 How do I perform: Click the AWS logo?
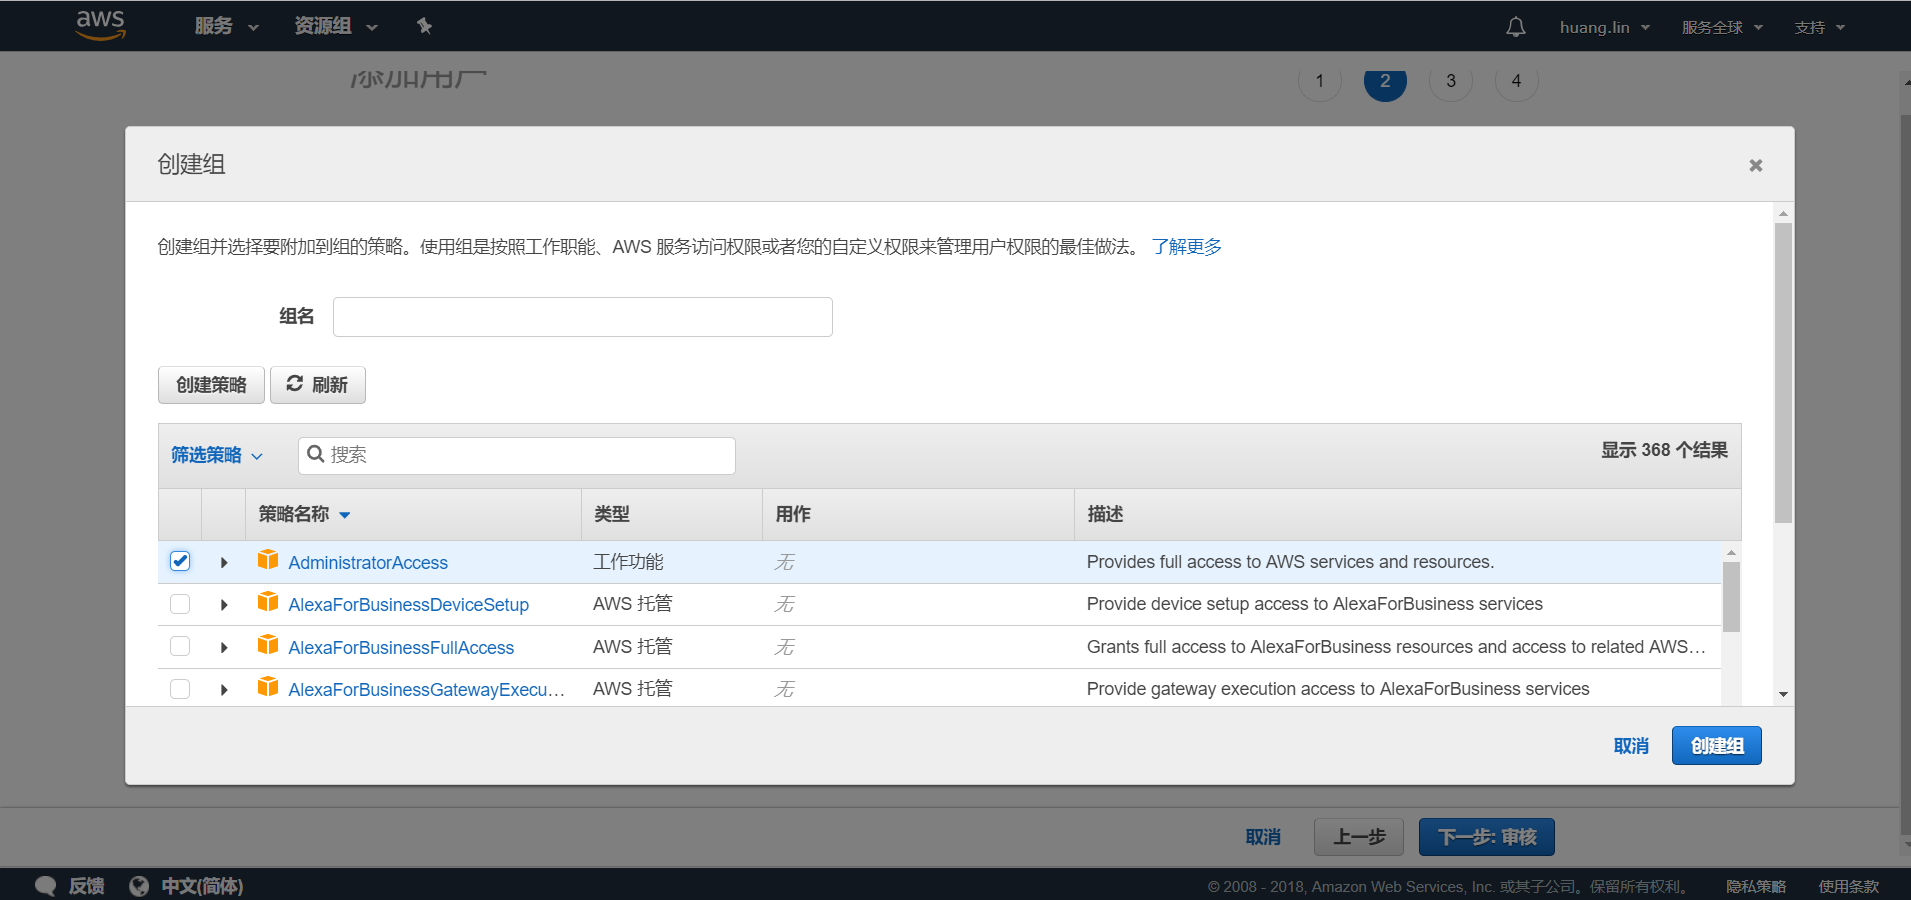coord(101,25)
